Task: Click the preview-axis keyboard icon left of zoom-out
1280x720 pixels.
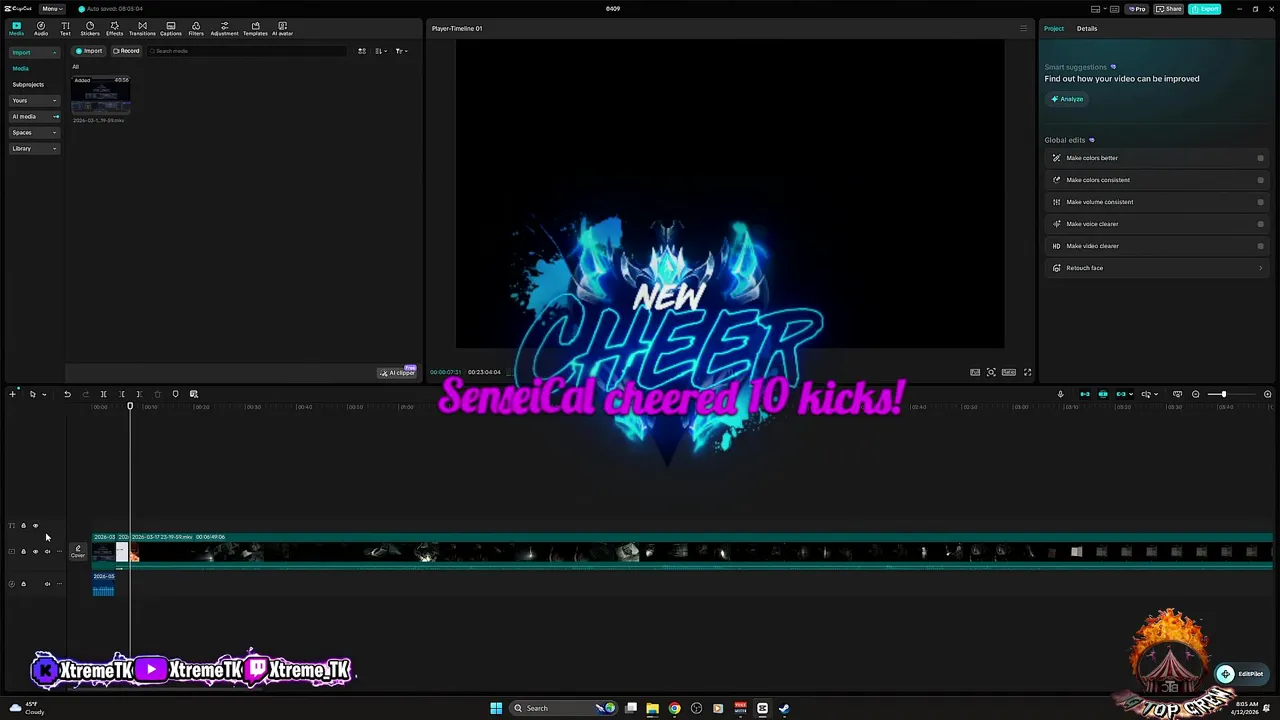Action: click(x=1177, y=394)
